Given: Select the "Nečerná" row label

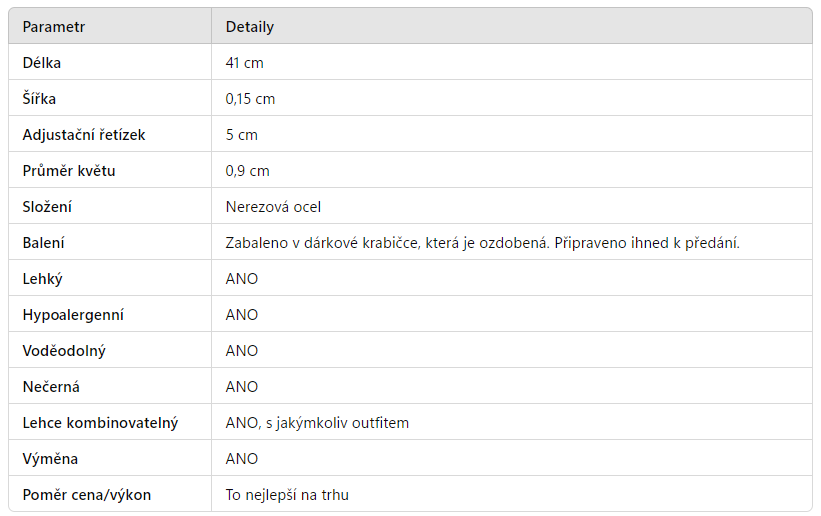Looking at the screenshot, I should [x=51, y=387].
